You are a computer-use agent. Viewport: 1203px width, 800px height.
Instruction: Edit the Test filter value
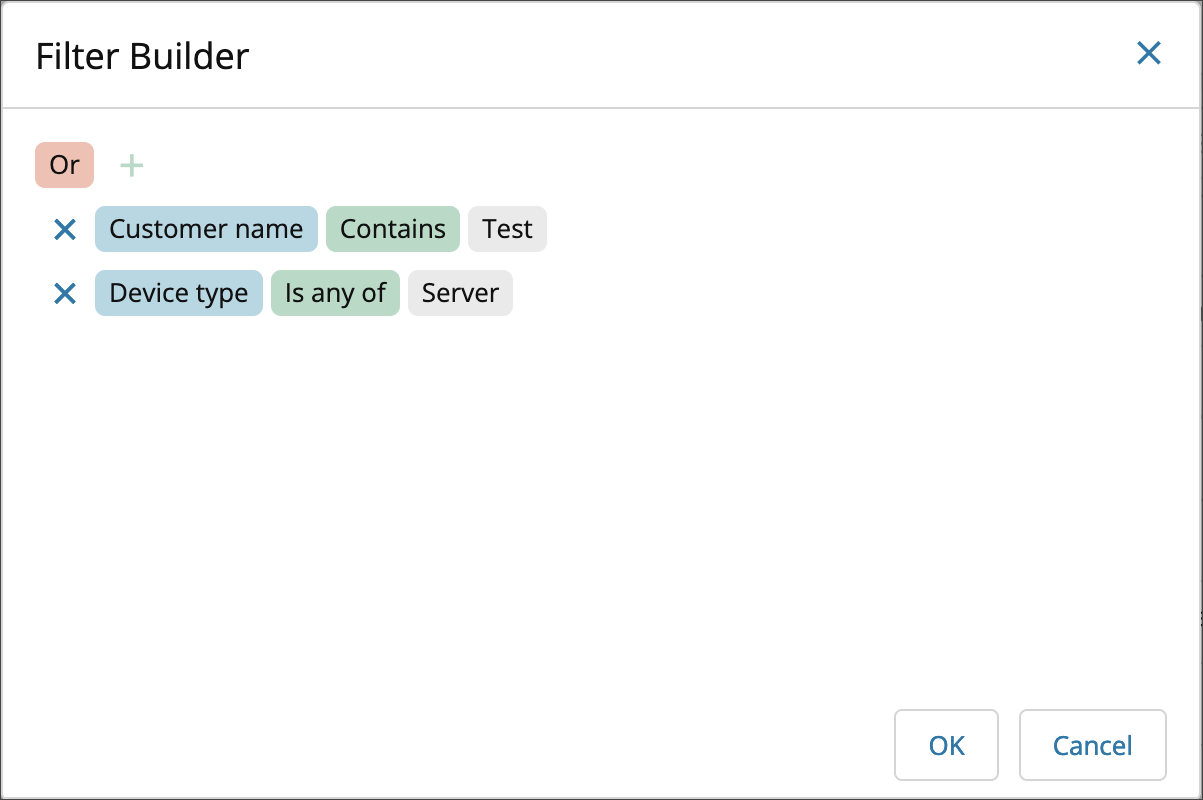(507, 229)
